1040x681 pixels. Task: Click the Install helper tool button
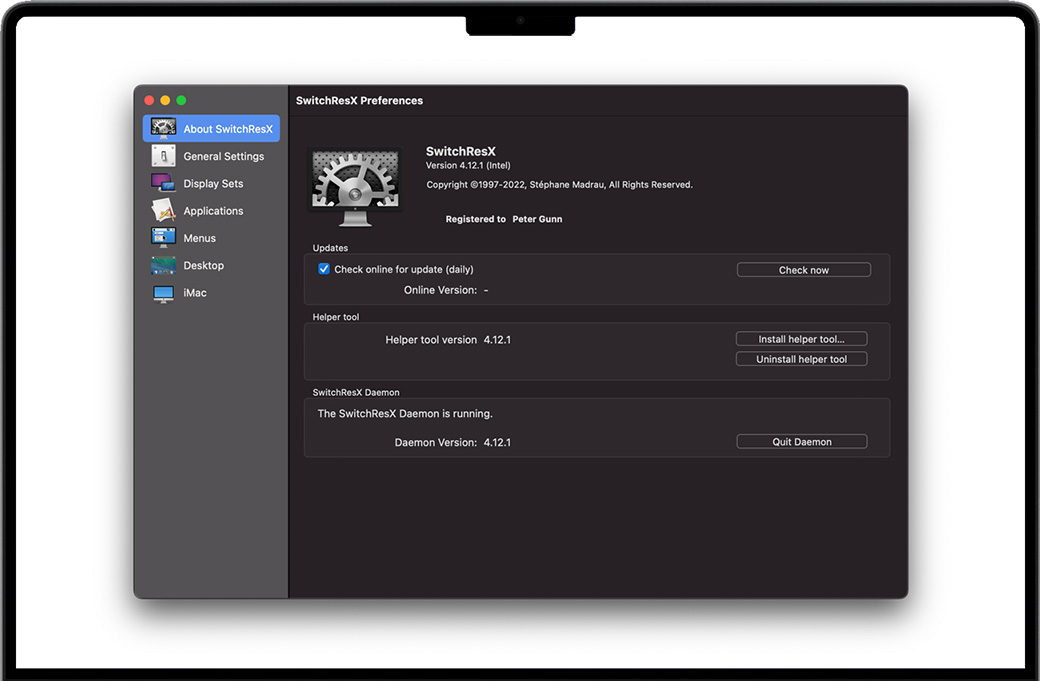coord(801,339)
